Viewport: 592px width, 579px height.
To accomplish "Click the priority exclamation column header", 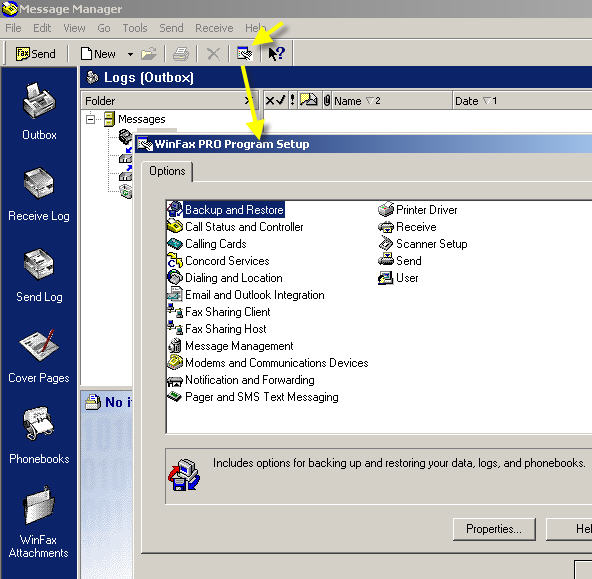I will coord(293,100).
